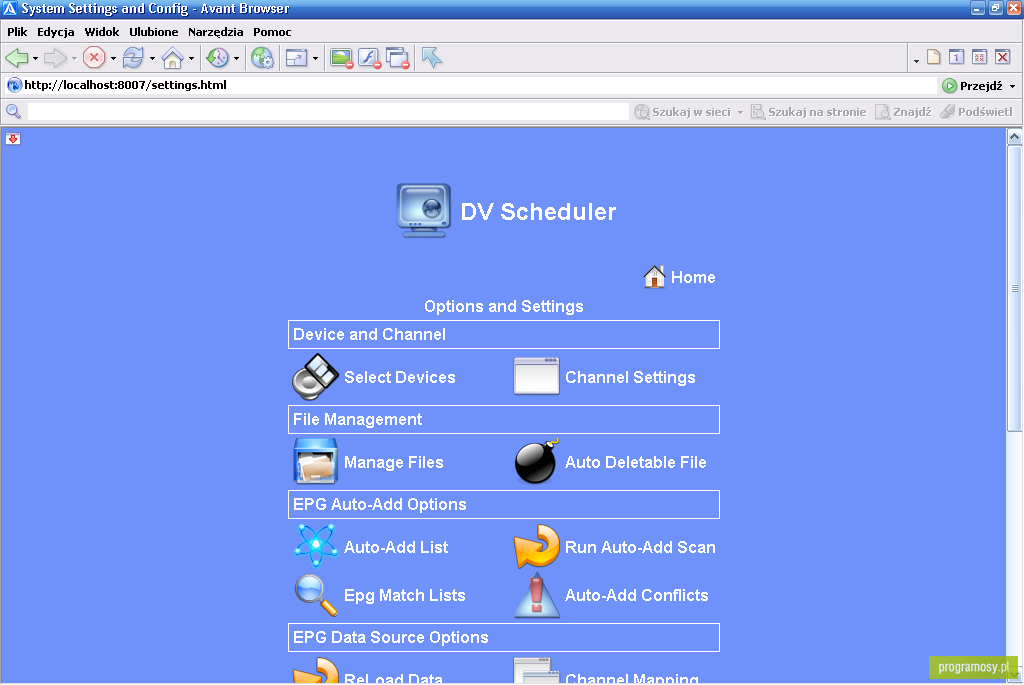1024x685 pixels.
Task: Click the close-all-tabs grid toolbar icon
Action: 980,57
